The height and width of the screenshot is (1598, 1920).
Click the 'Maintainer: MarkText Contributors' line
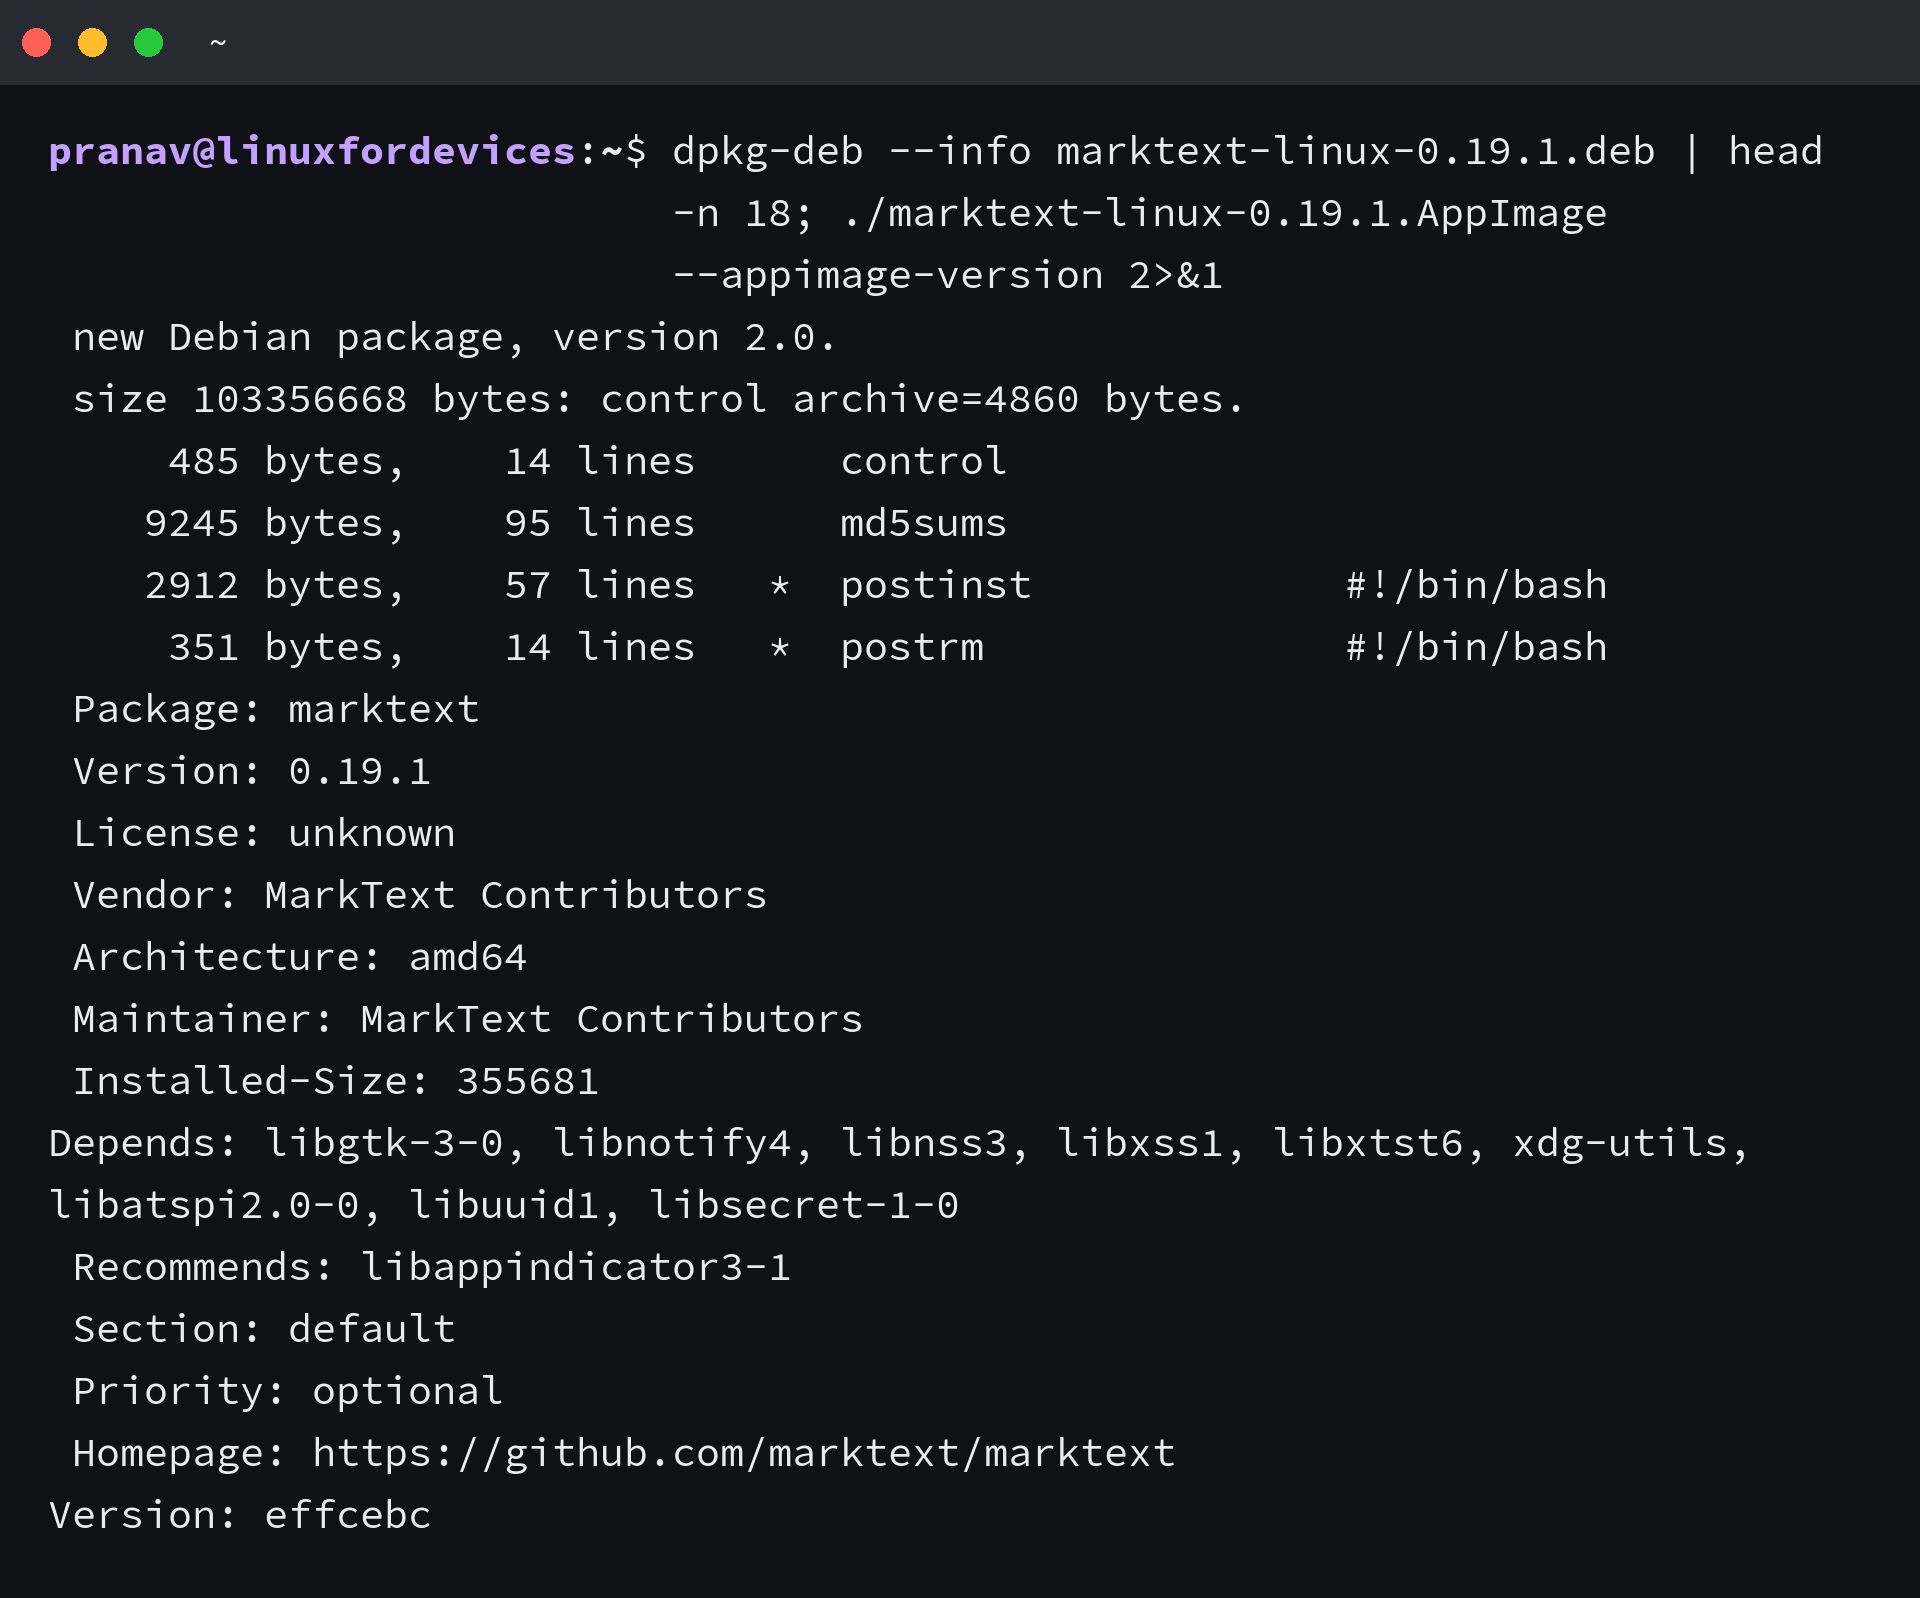tap(468, 1020)
